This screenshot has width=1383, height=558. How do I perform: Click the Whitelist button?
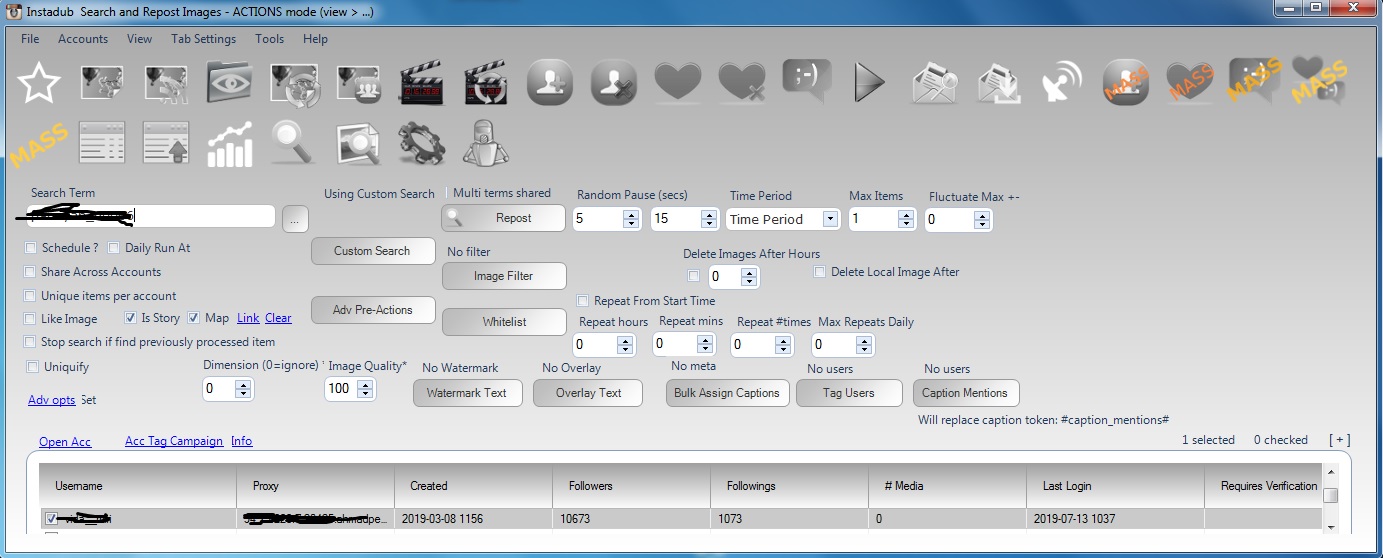click(x=503, y=322)
